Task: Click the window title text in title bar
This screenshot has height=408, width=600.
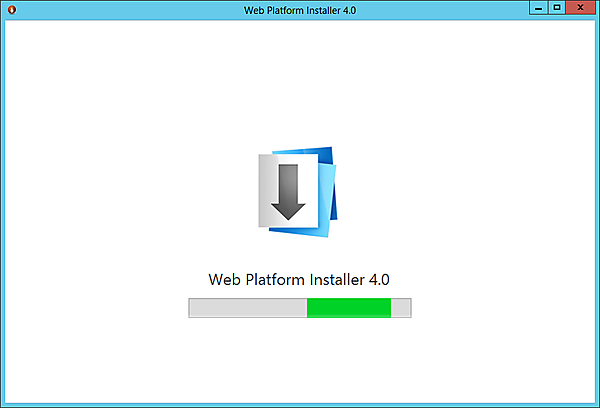Action: click(x=300, y=10)
